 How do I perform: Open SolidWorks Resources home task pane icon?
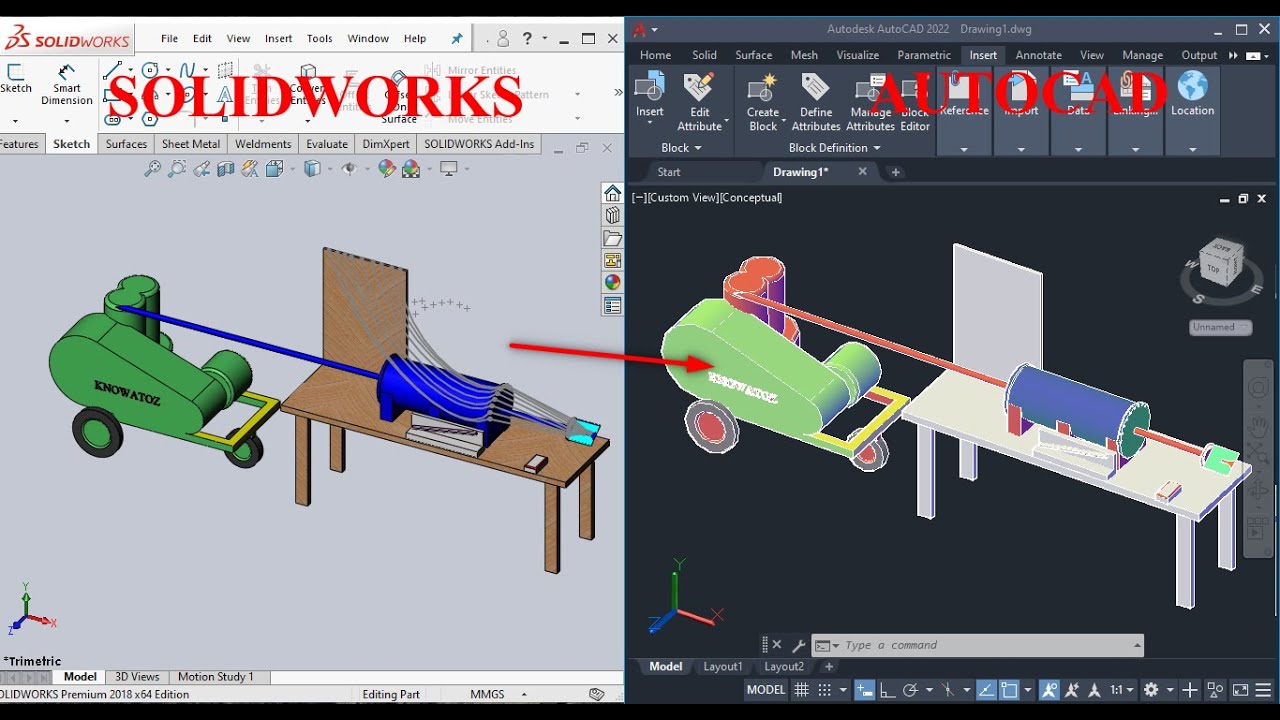pos(613,193)
